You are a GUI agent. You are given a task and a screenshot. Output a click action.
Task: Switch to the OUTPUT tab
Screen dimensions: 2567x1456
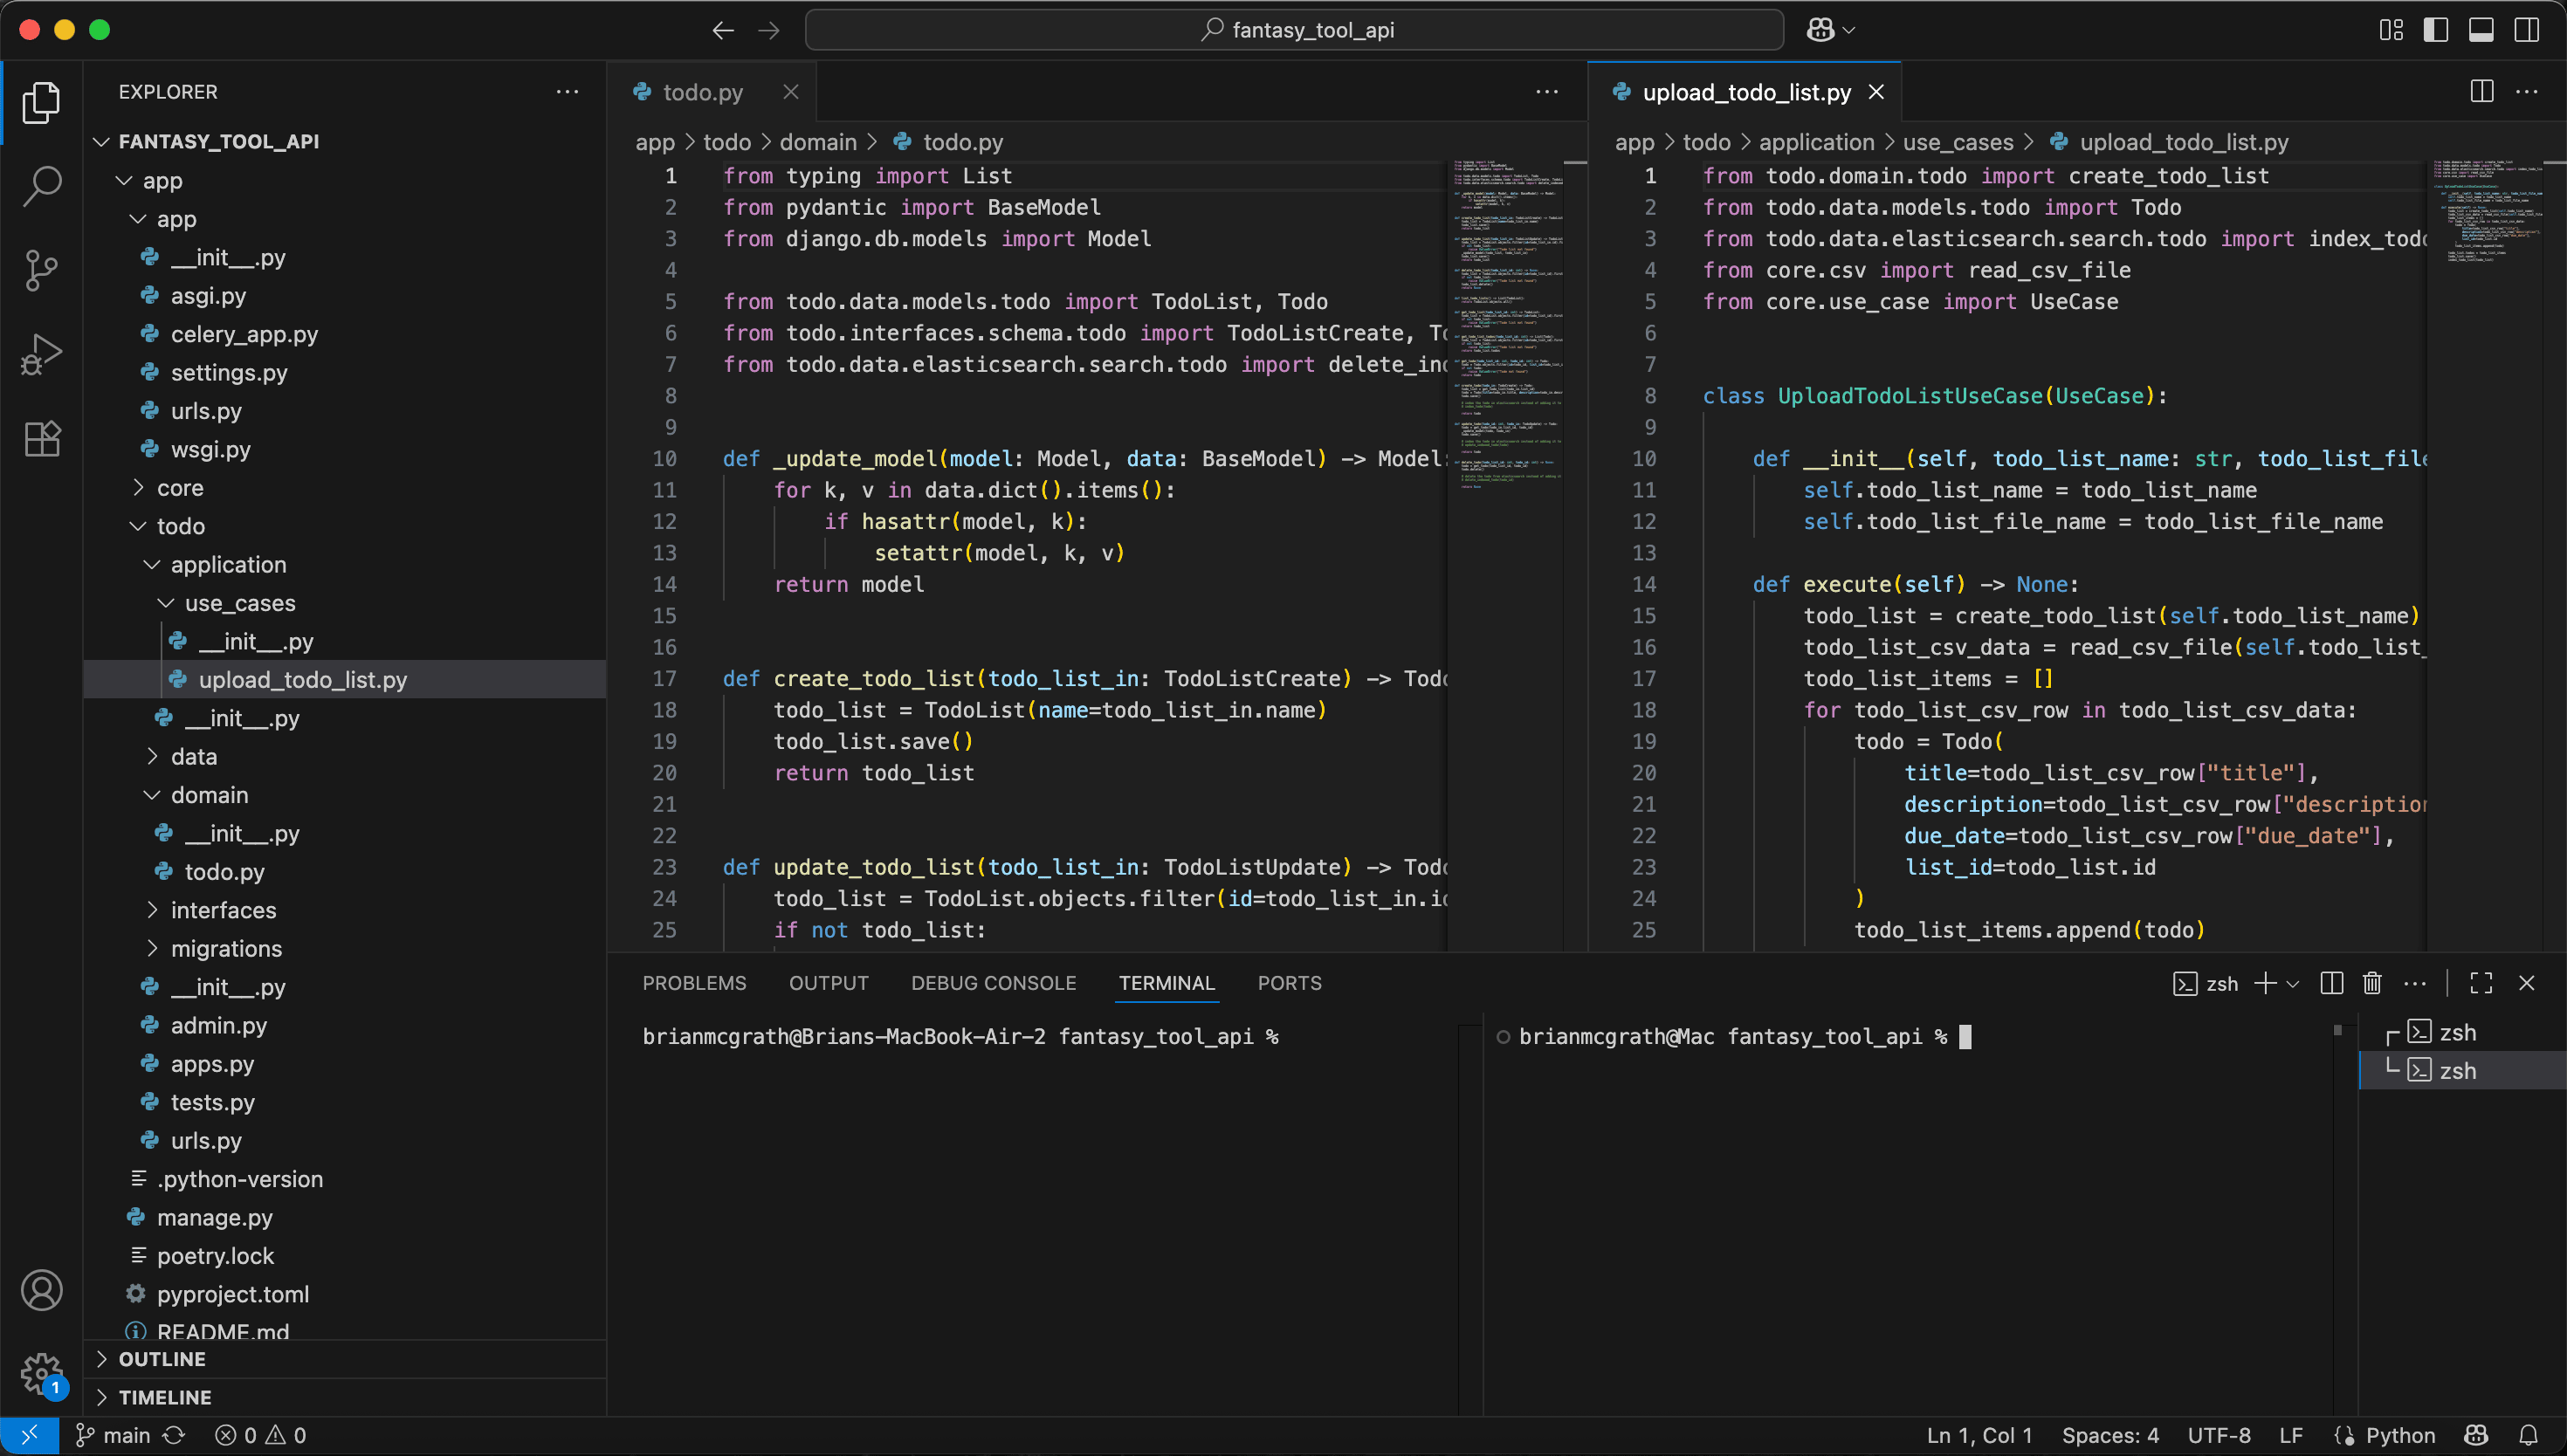[x=828, y=983]
